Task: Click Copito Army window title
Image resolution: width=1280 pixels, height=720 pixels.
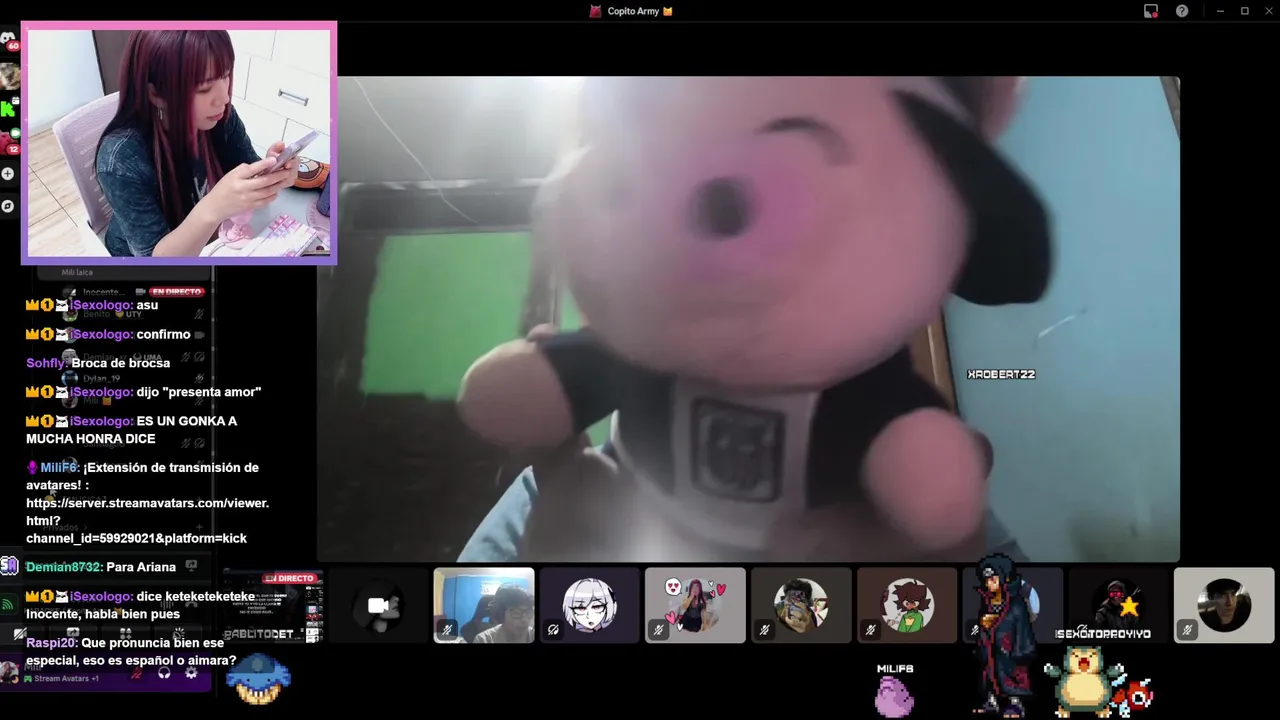Action: [x=640, y=11]
